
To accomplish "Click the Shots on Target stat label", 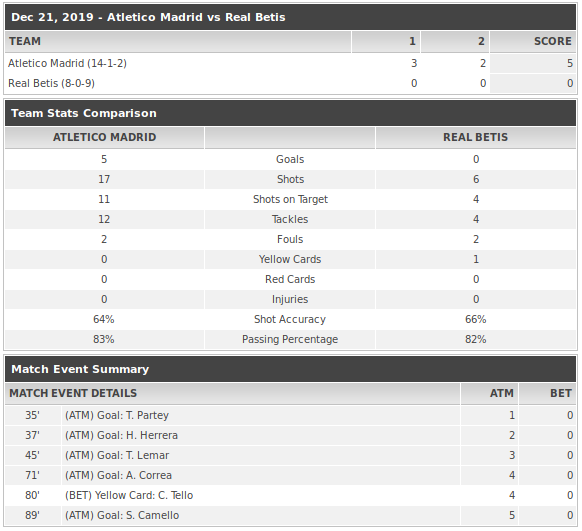I will click(290, 200).
